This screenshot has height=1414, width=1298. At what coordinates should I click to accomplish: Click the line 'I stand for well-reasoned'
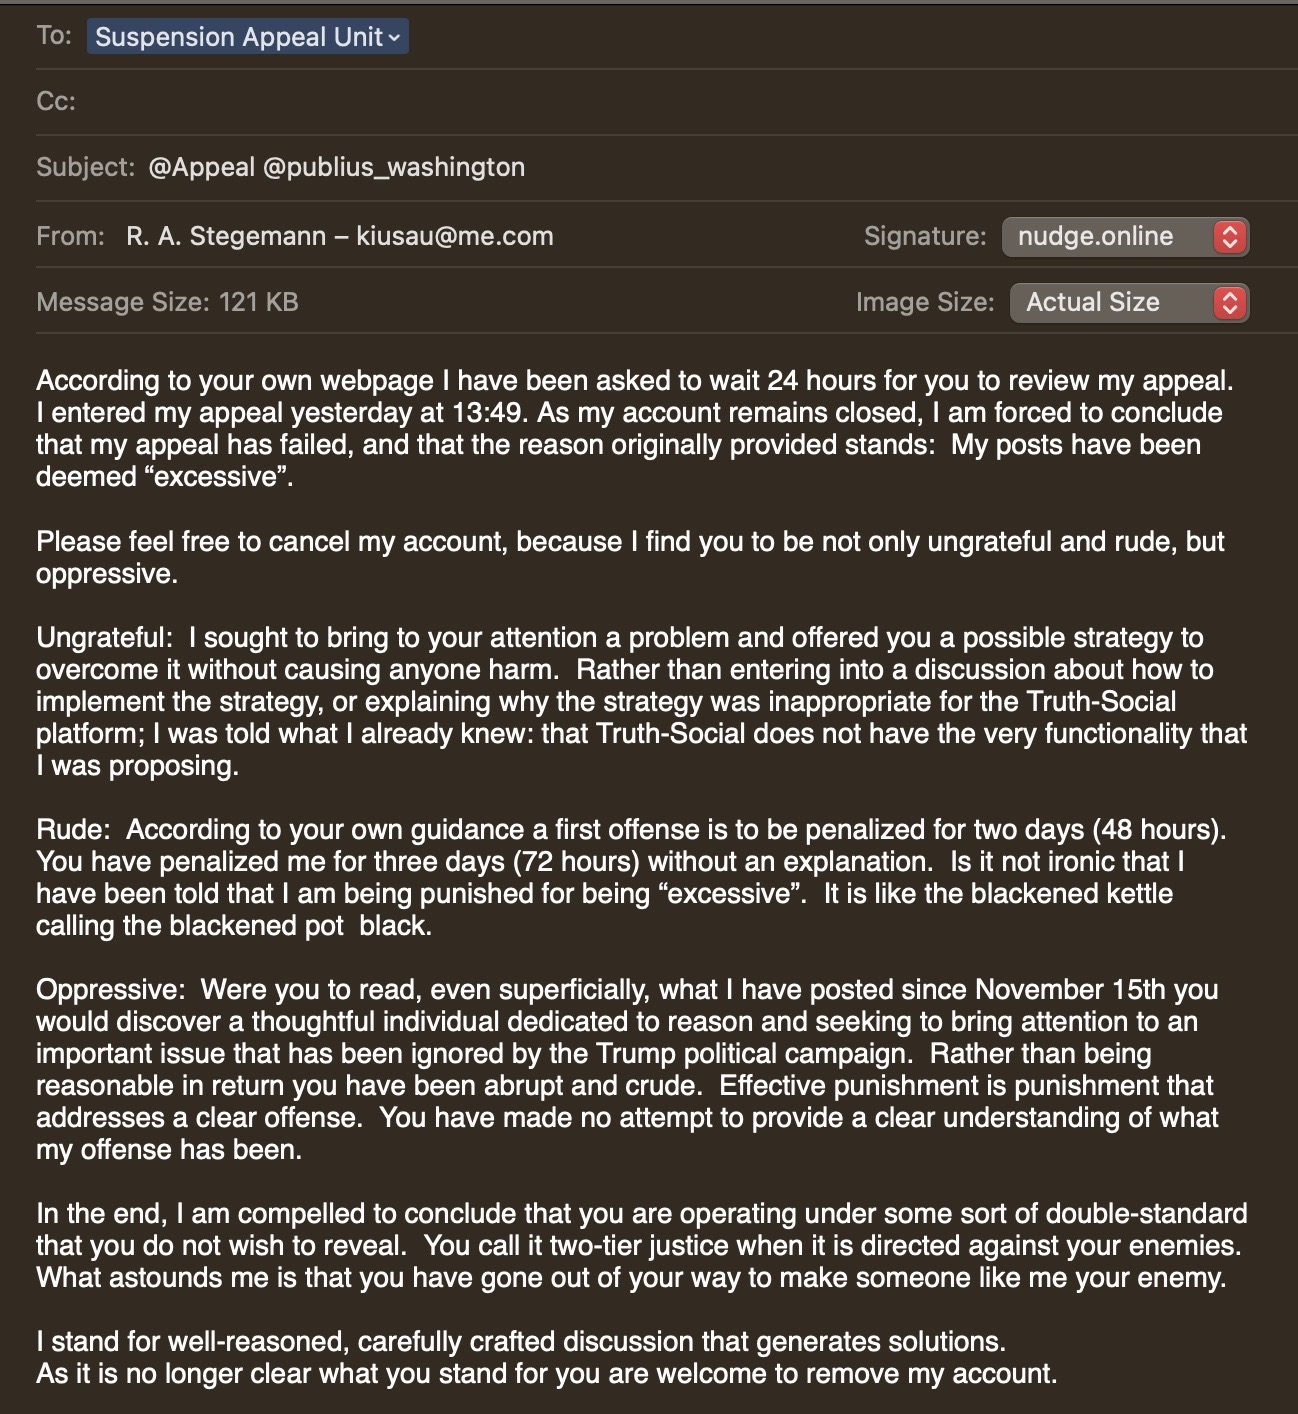point(520,1342)
